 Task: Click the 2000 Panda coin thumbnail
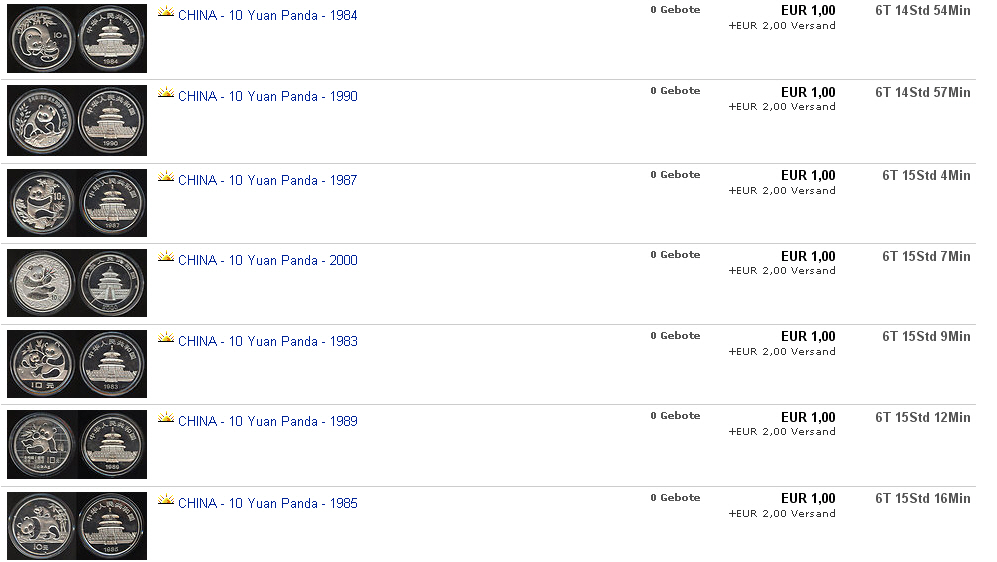click(x=77, y=283)
